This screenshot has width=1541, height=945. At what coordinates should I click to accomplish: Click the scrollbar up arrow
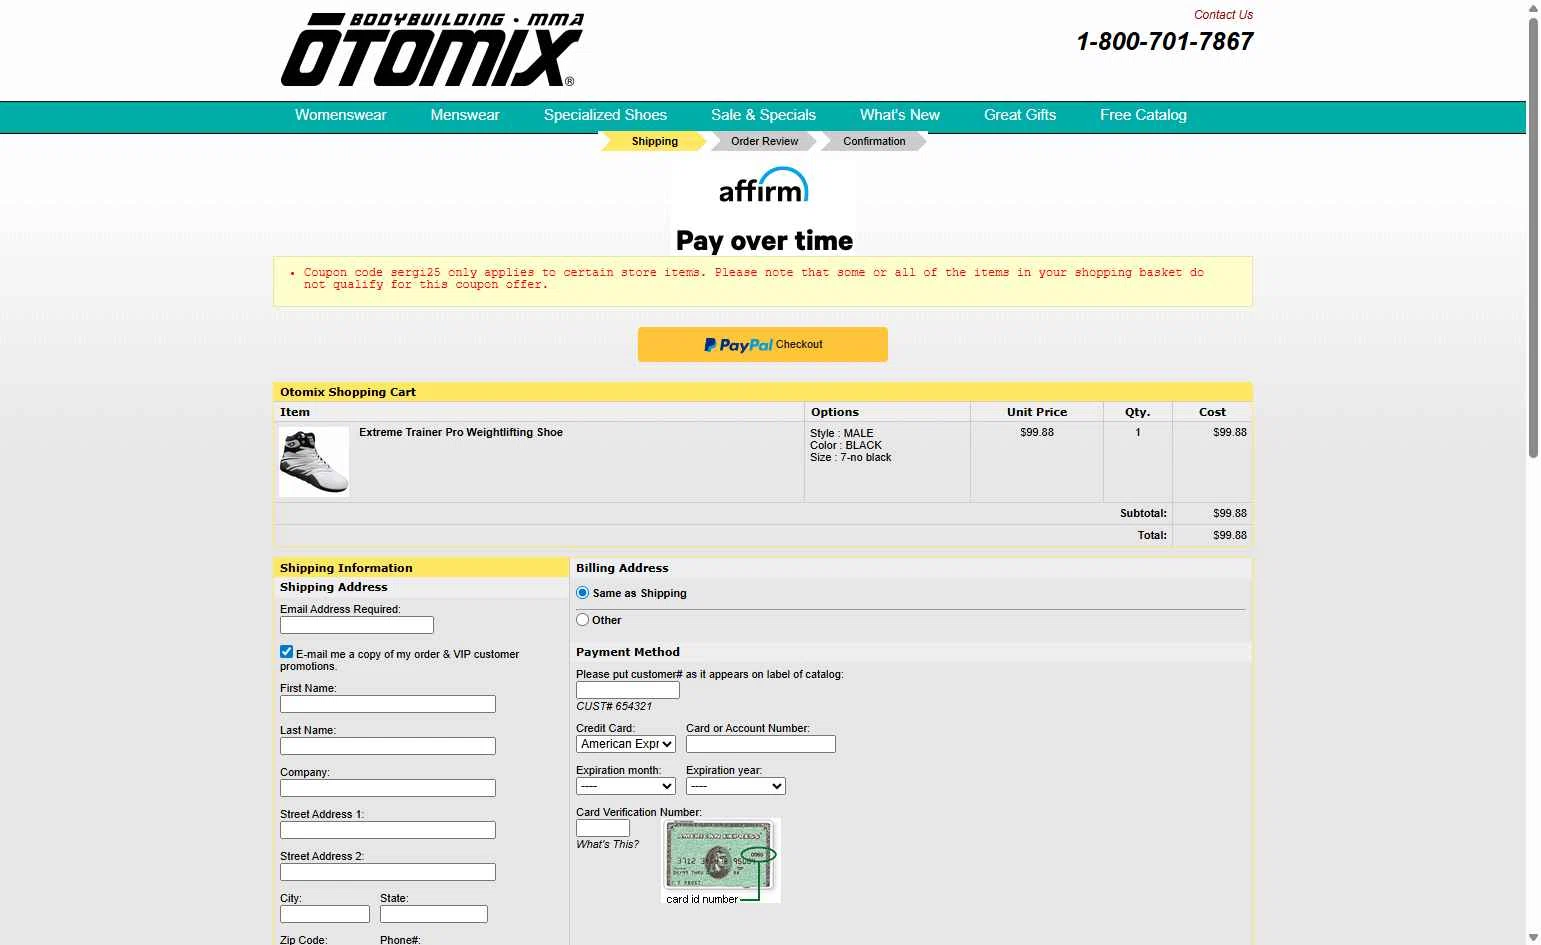pos(1533,8)
